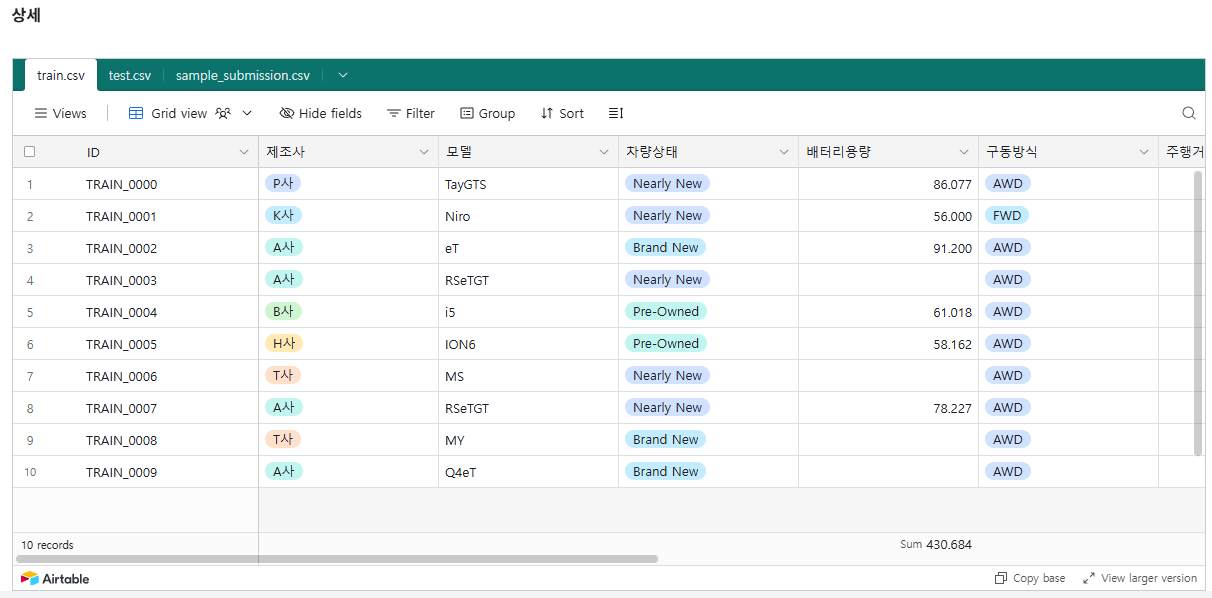Viewport: 1212px width, 598px height.
Task: Click the FWD drive type tag
Action: (x=1007, y=215)
